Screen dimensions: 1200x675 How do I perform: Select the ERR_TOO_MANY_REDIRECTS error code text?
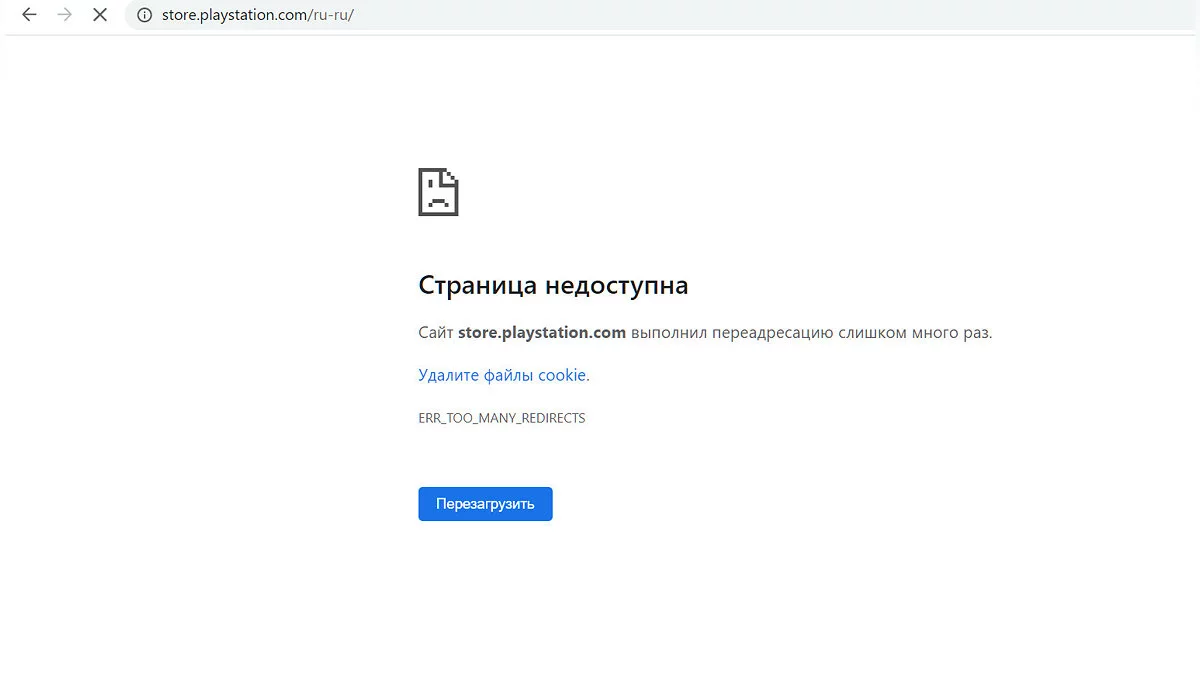tap(502, 418)
